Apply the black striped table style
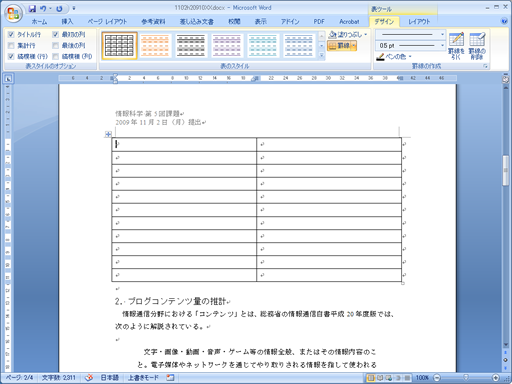512x384 pixels. (191, 45)
